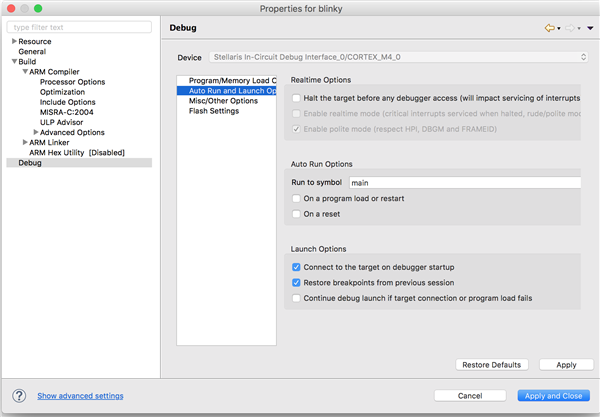Select Processor Options in the tree
The image size is (600, 417).
[x=72, y=82]
